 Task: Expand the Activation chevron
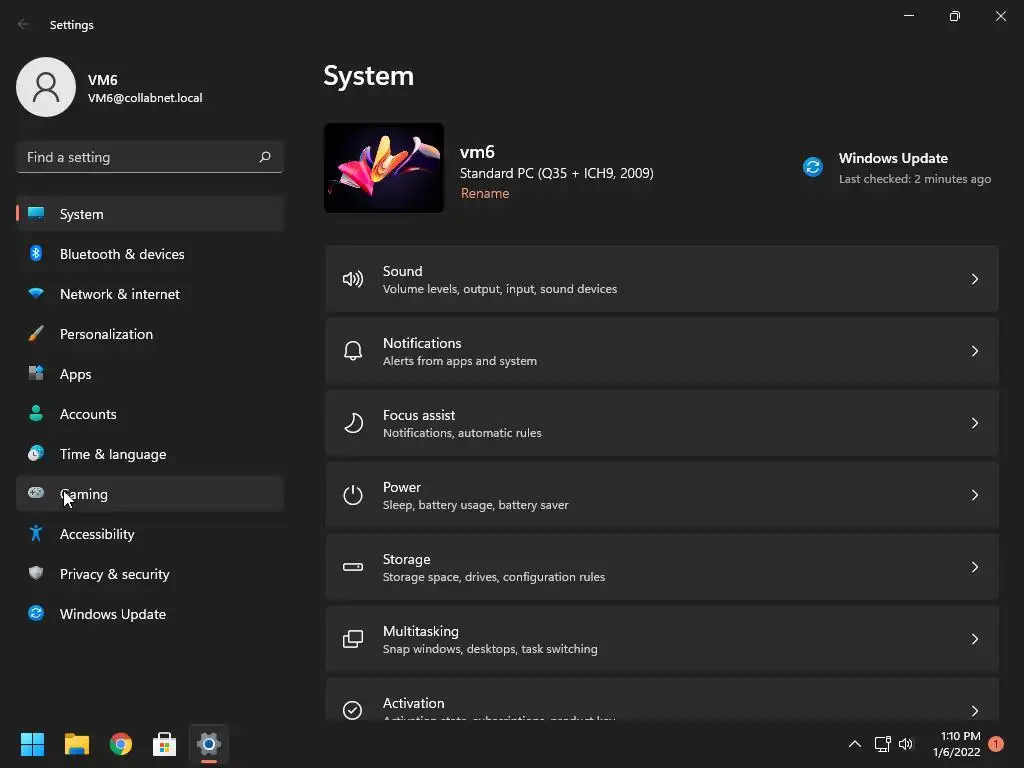coord(974,711)
